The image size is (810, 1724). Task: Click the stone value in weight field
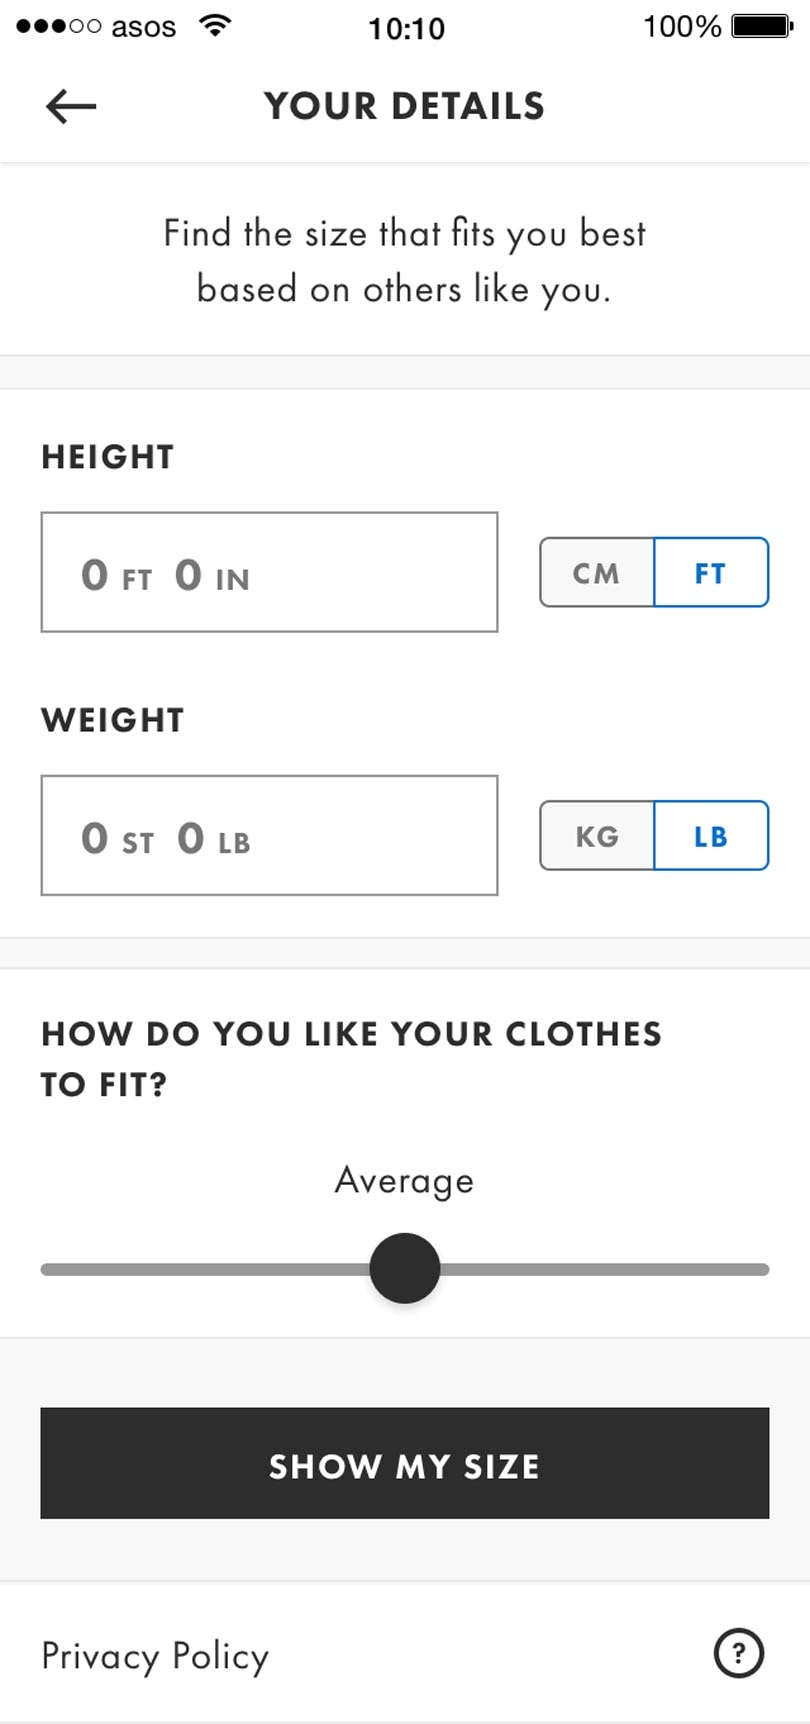point(95,838)
